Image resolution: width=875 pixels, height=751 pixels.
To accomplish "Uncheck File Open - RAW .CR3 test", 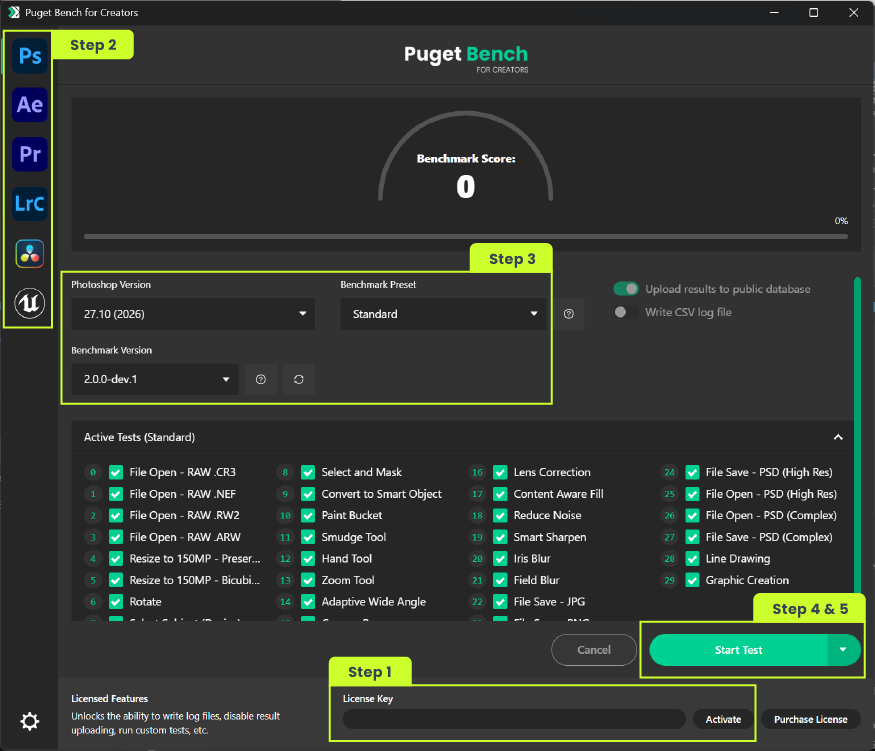I will [x=116, y=473].
